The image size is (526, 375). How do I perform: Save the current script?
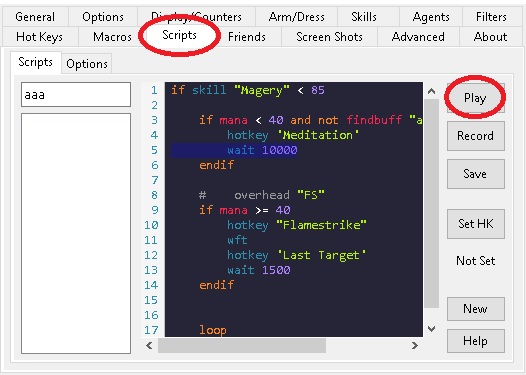(x=475, y=174)
